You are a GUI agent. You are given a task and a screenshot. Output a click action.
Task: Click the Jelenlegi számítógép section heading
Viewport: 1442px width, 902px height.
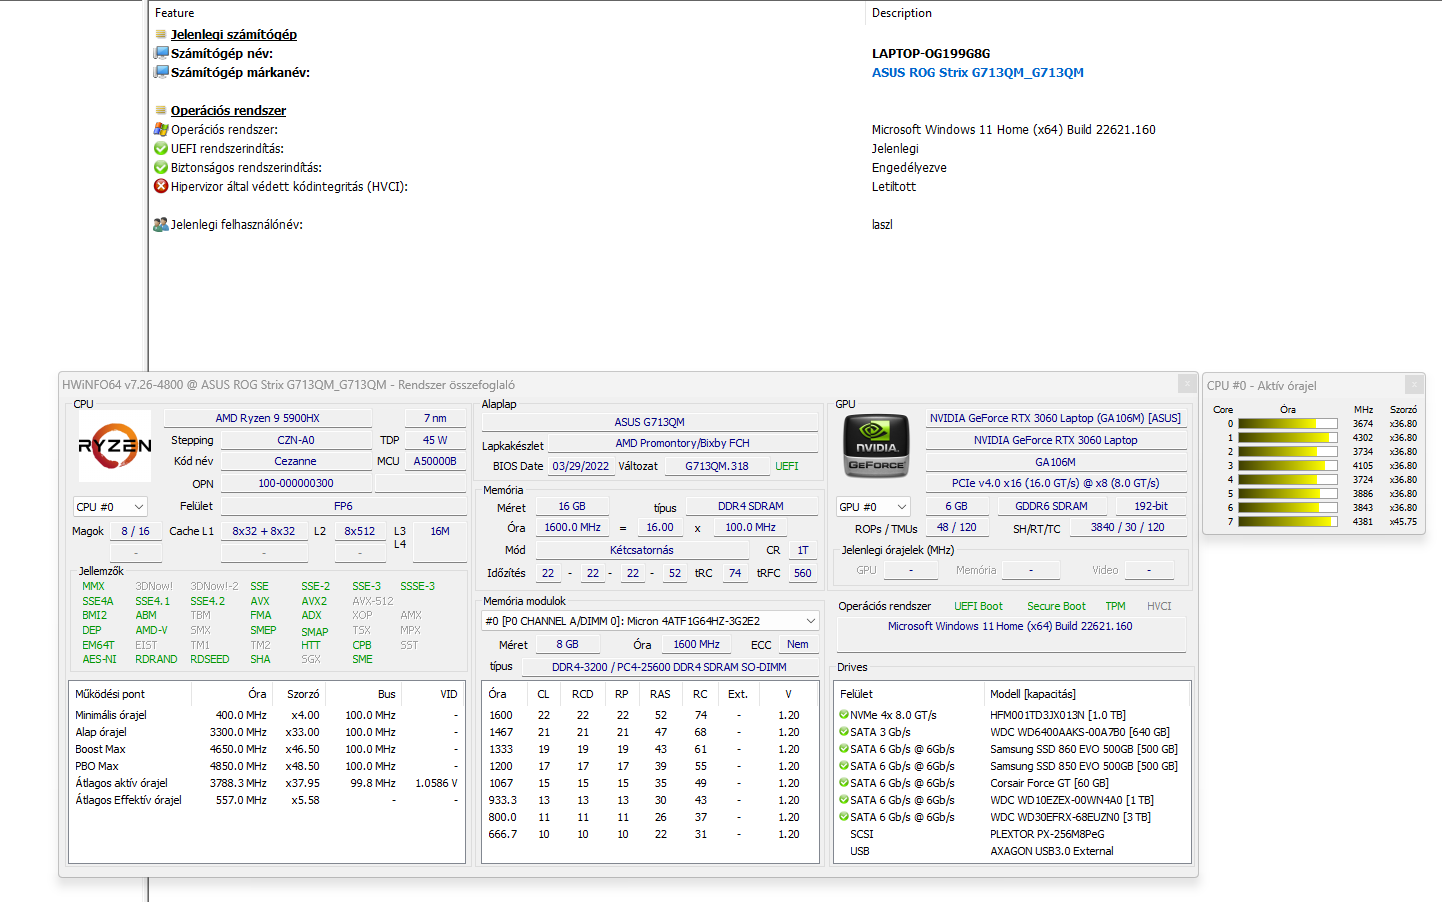(x=234, y=34)
